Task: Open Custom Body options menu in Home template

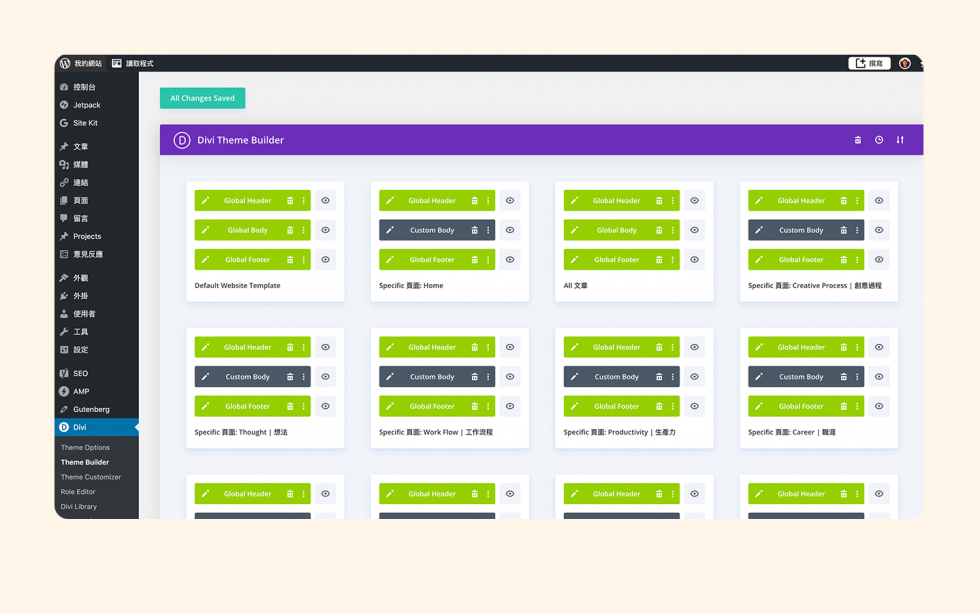Action: [x=488, y=230]
